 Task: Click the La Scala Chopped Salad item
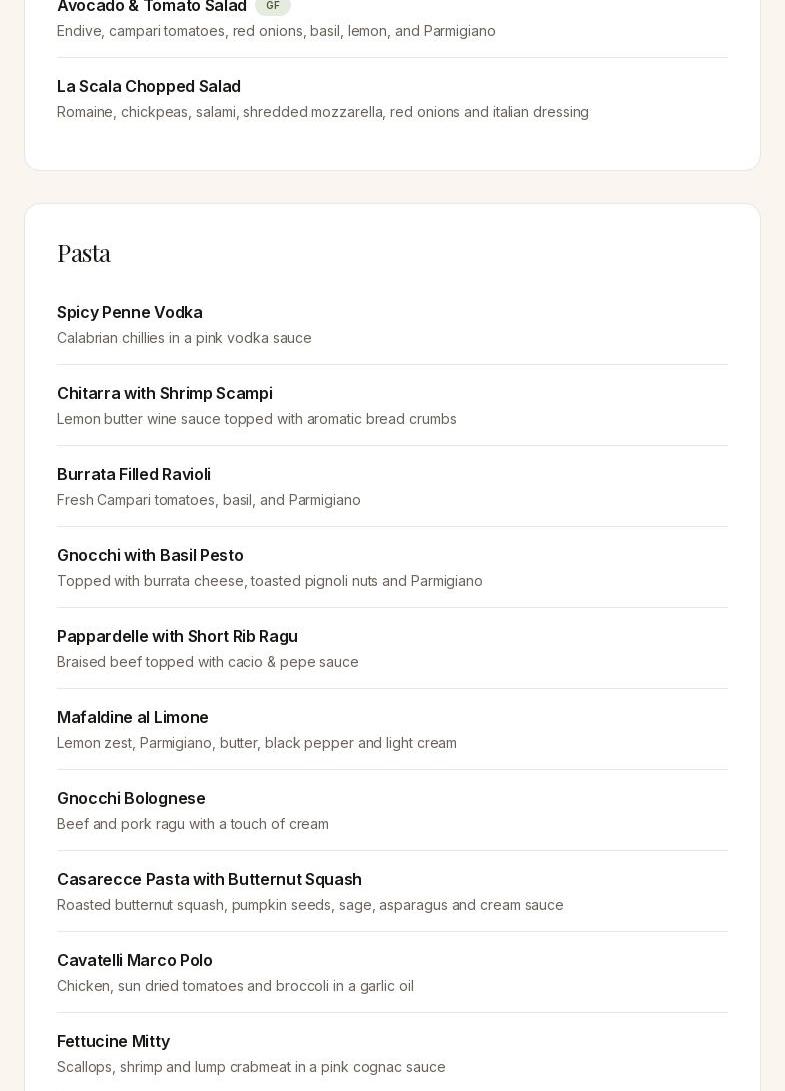click(149, 87)
